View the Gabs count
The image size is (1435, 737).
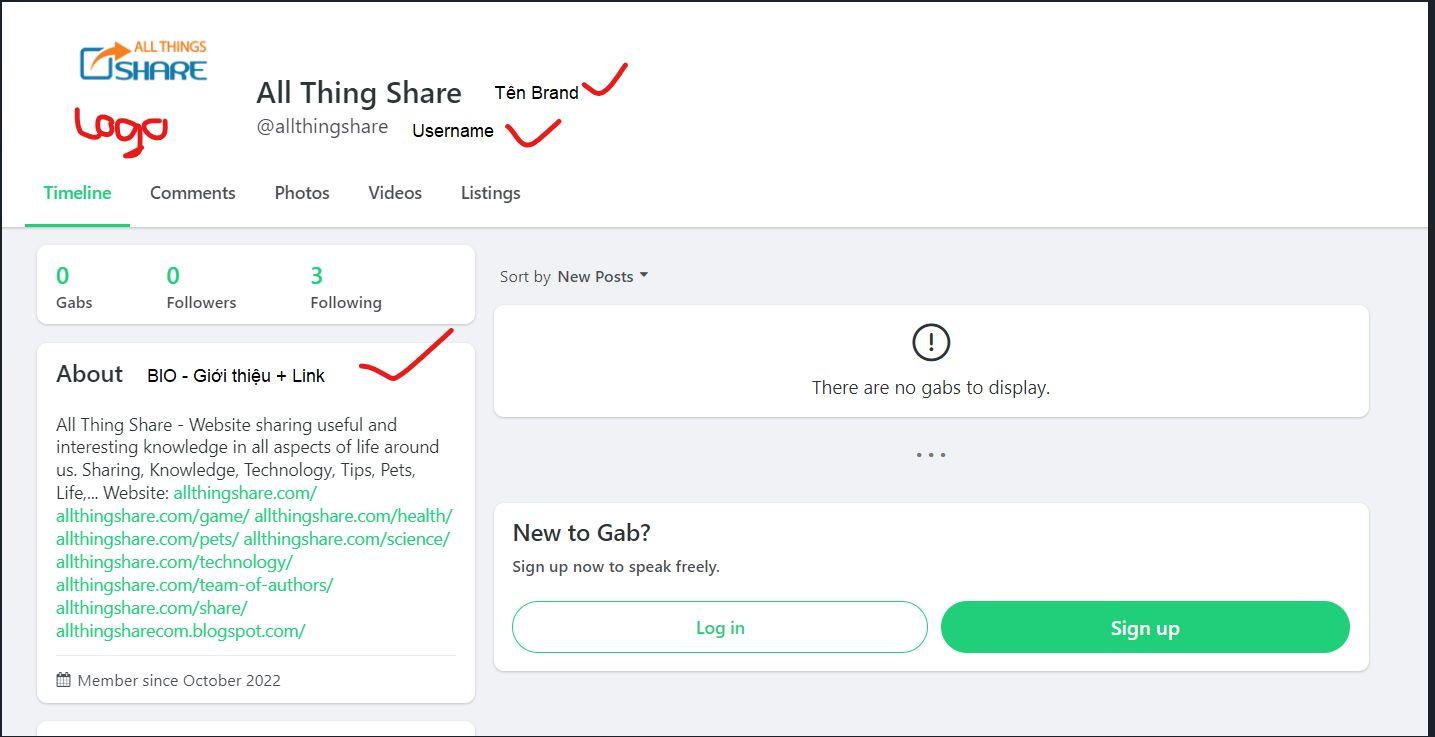click(x=74, y=287)
